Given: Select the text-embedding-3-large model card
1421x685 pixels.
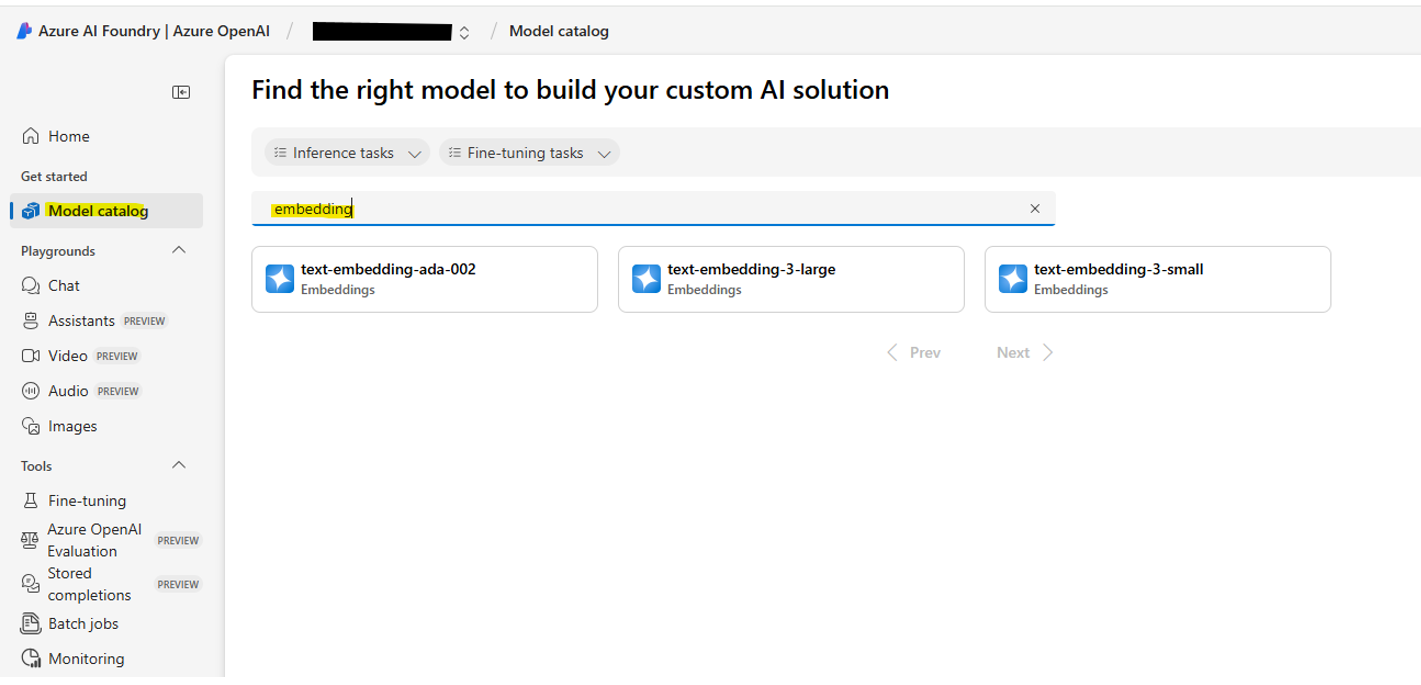Looking at the screenshot, I should pyautogui.click(x=790, y=279).
